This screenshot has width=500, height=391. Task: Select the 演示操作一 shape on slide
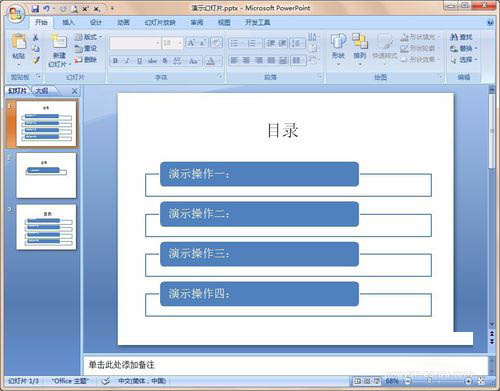259,174
